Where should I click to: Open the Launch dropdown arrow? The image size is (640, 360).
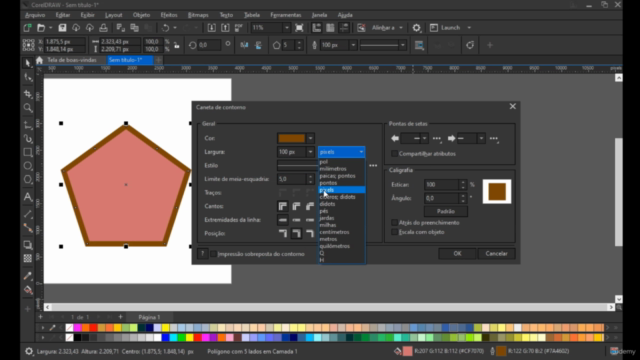tap(469, 28)
